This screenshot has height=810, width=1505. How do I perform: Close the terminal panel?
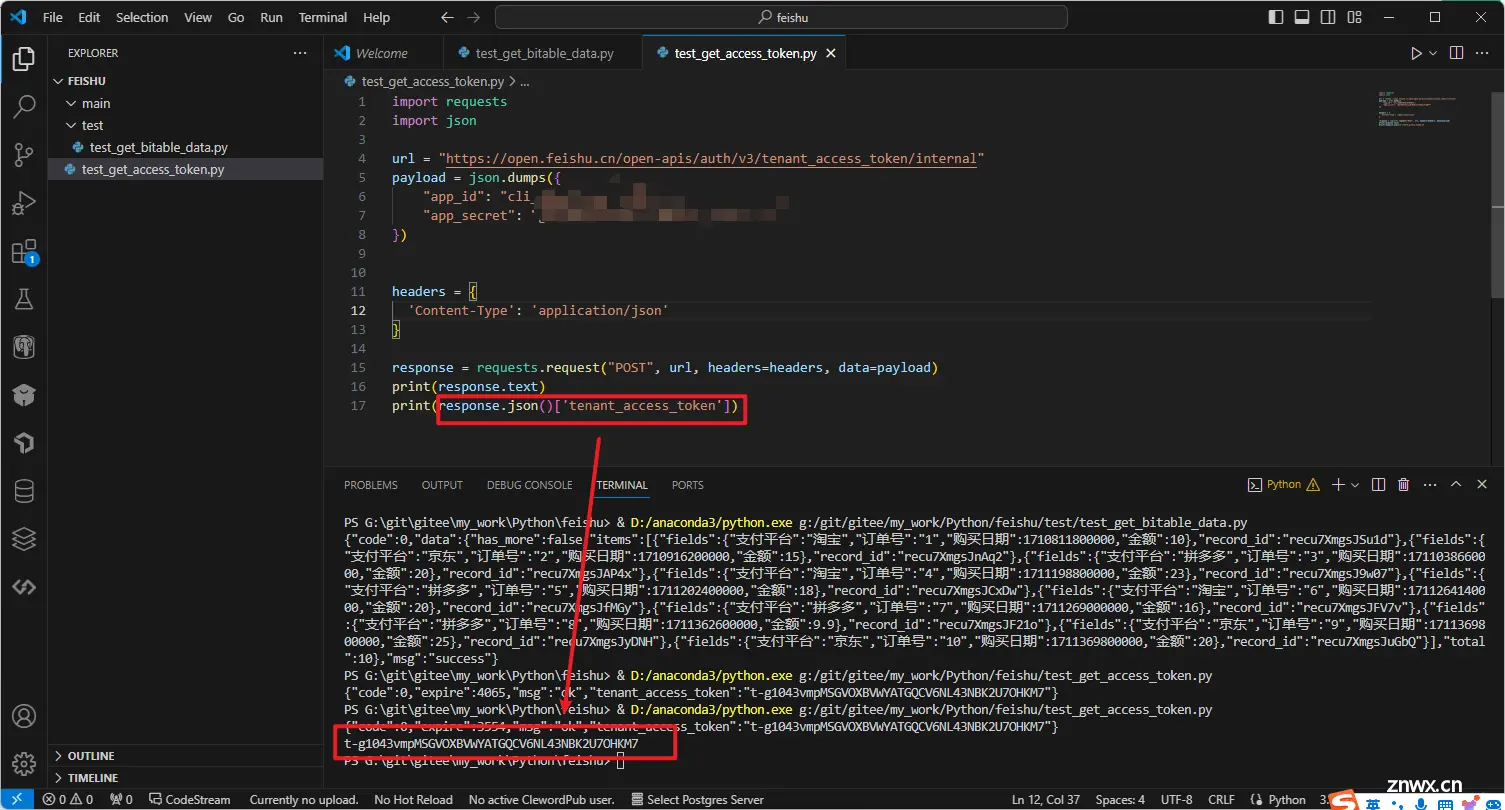(1483, 485)
